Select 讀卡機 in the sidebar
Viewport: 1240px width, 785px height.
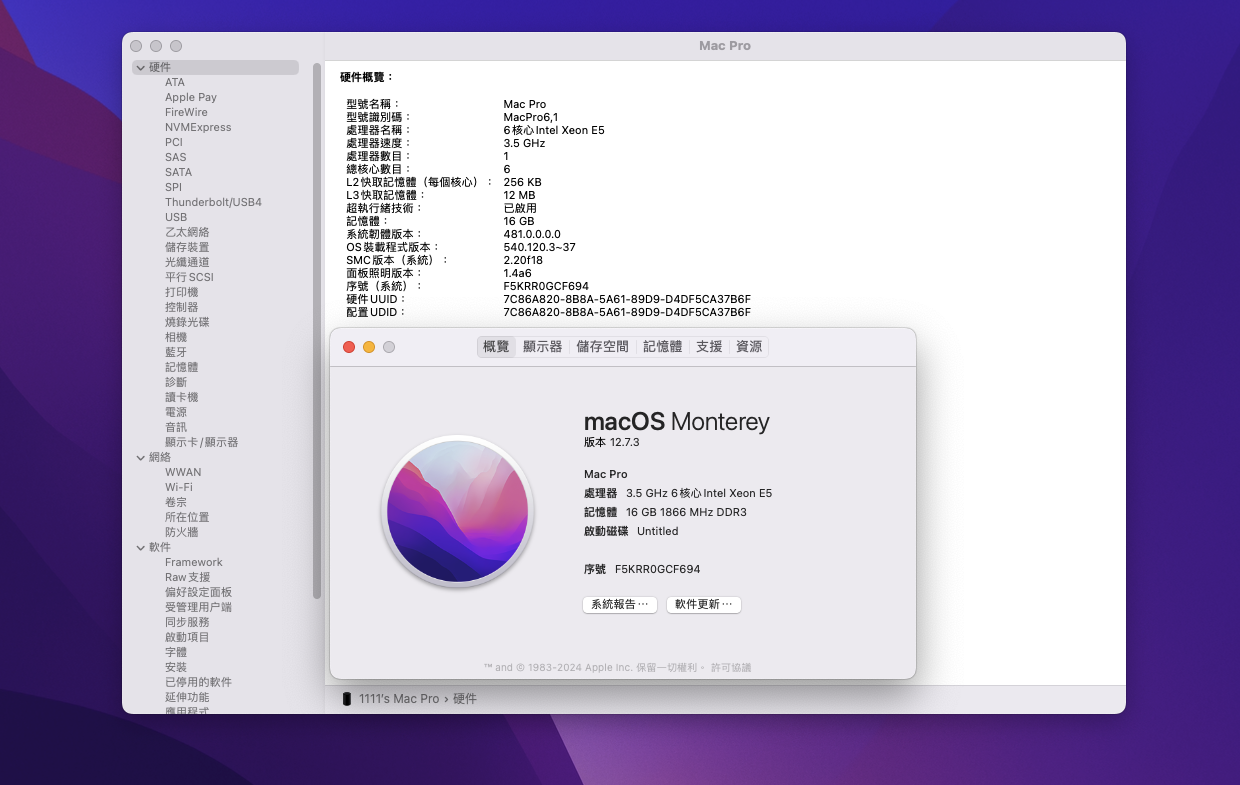click(x=182, y=397)
